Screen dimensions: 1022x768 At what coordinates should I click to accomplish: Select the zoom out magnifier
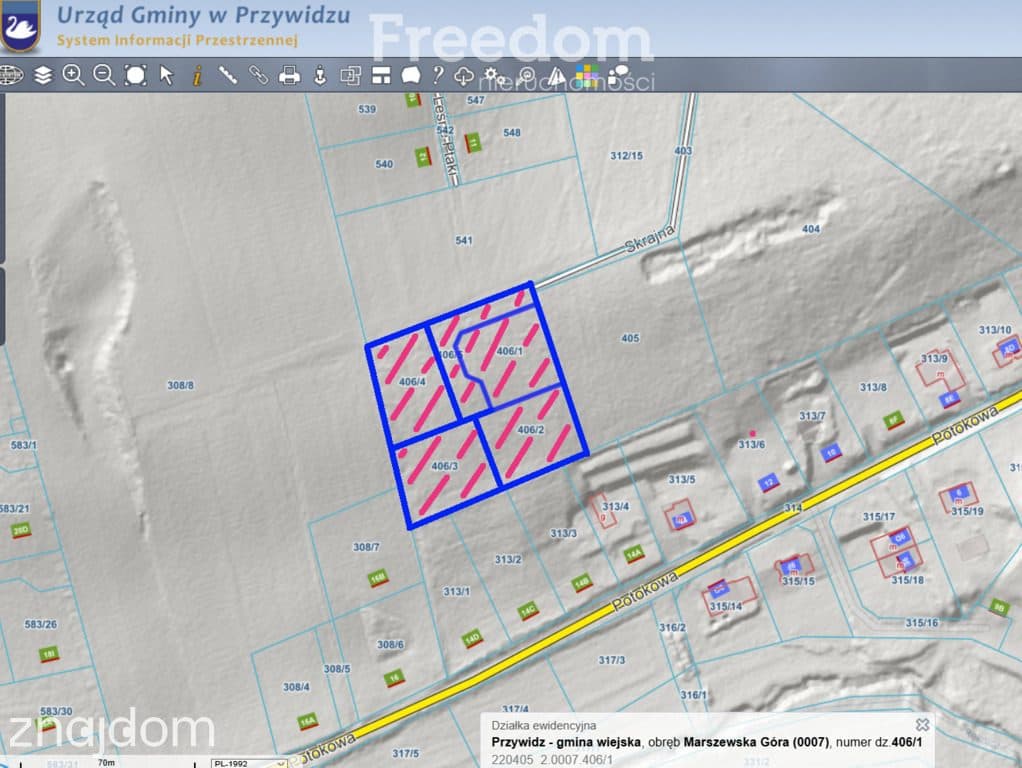104,76
